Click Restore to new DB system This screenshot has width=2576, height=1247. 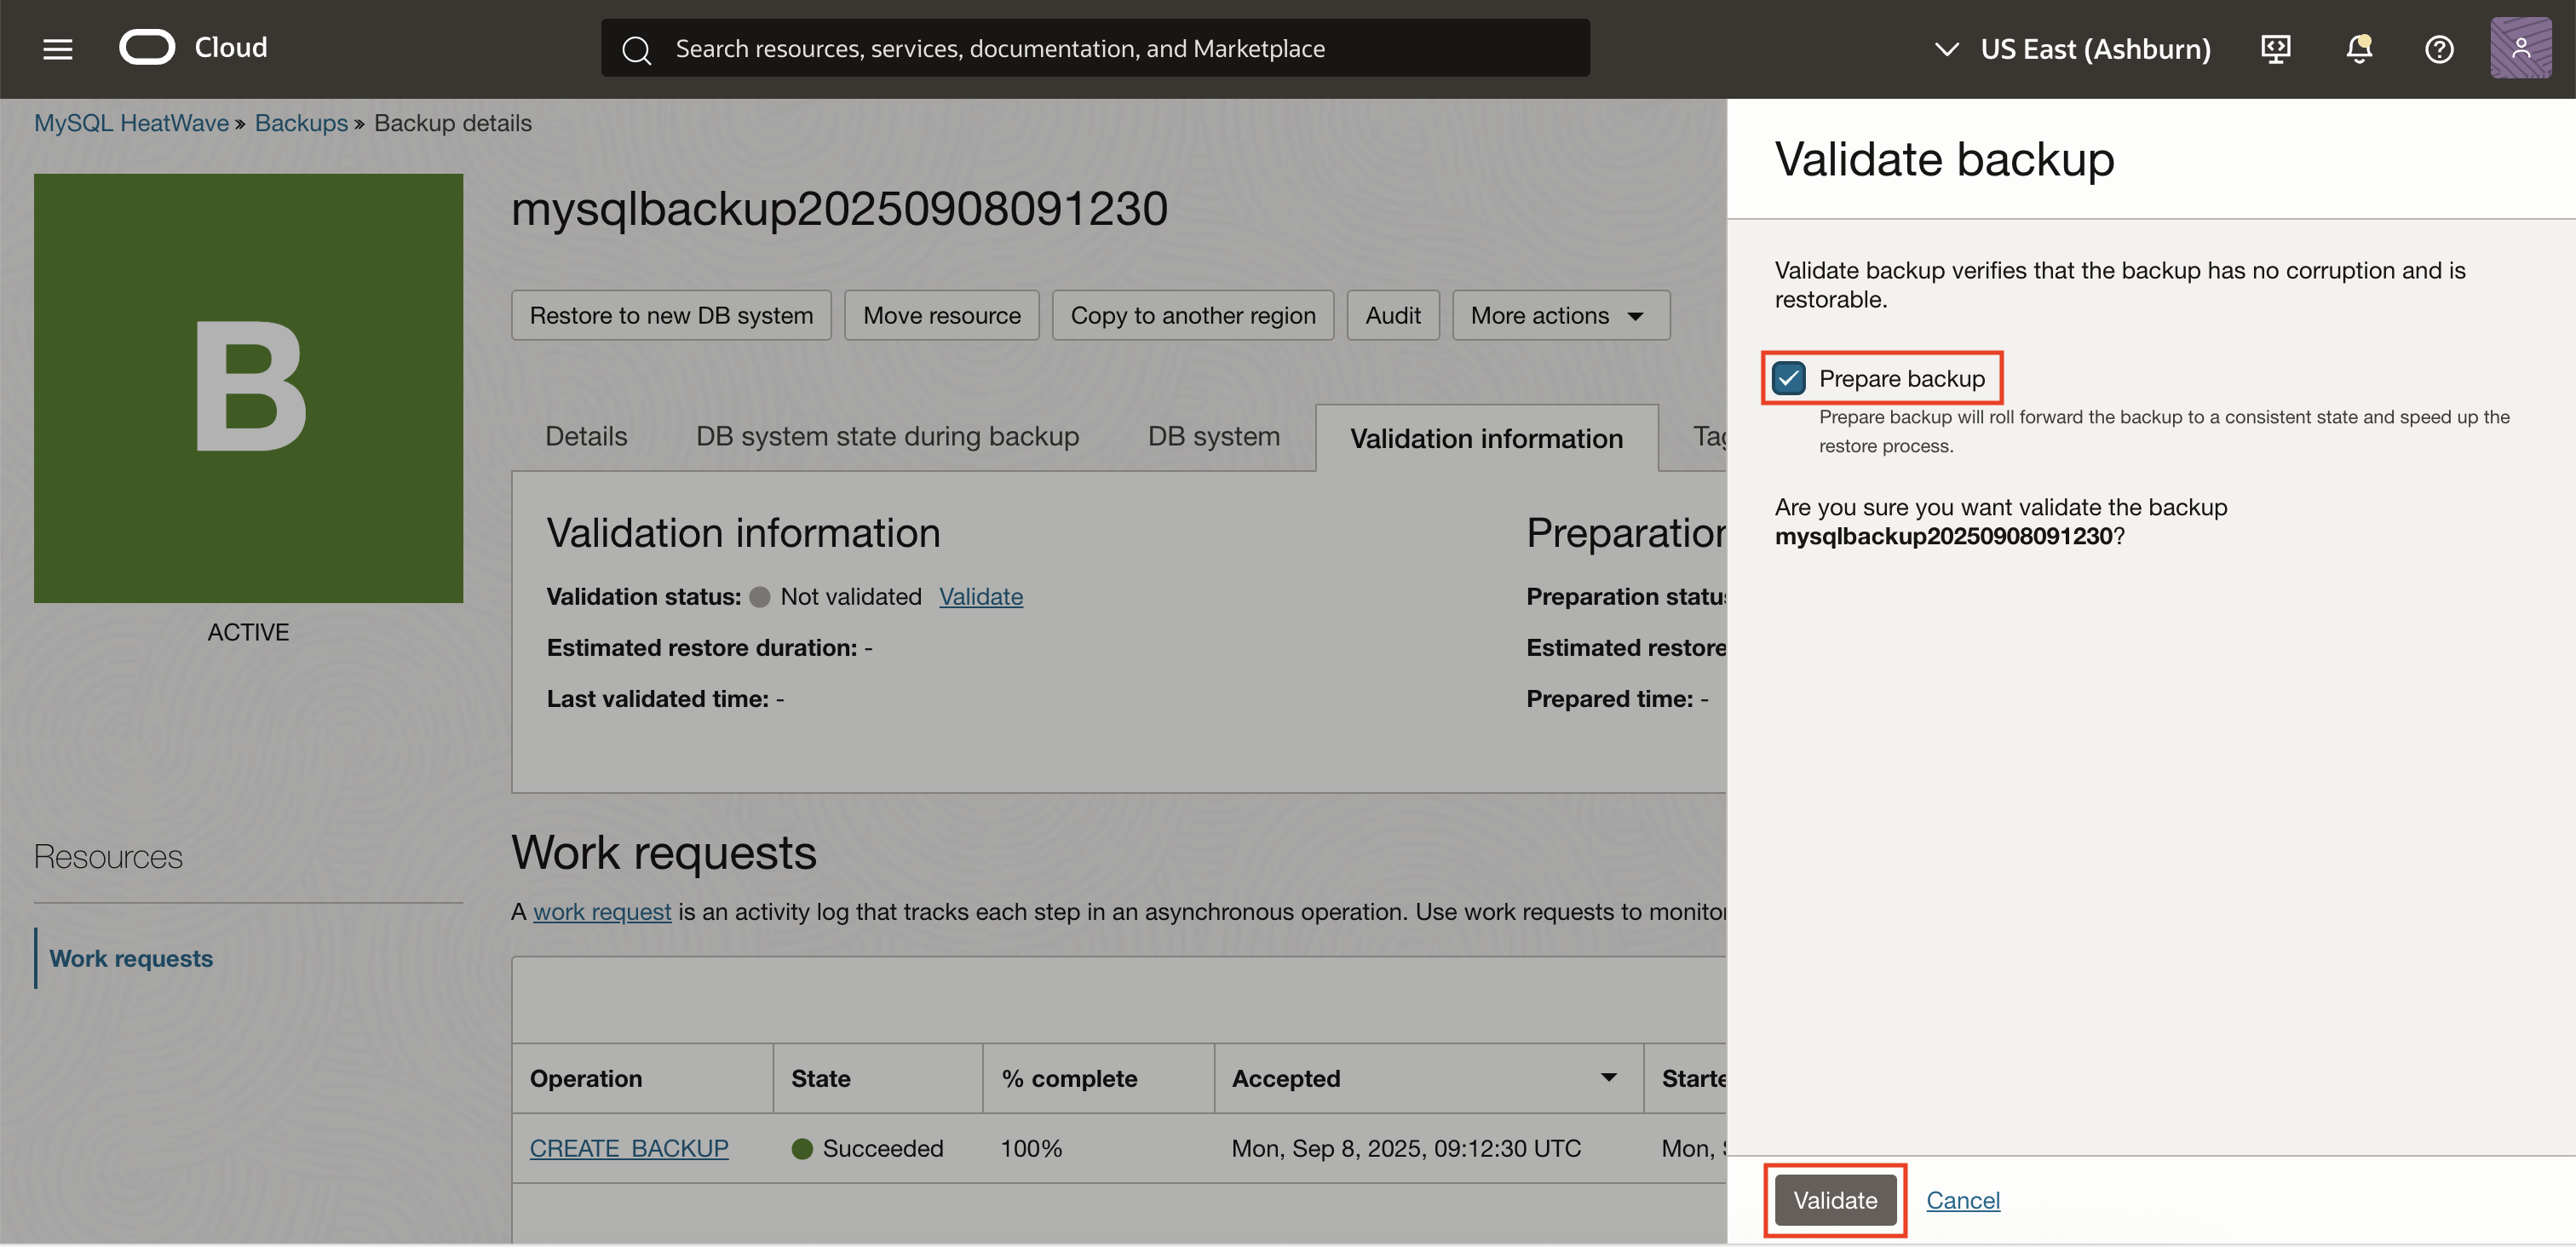pyautogui.click(x=671, y=315)
